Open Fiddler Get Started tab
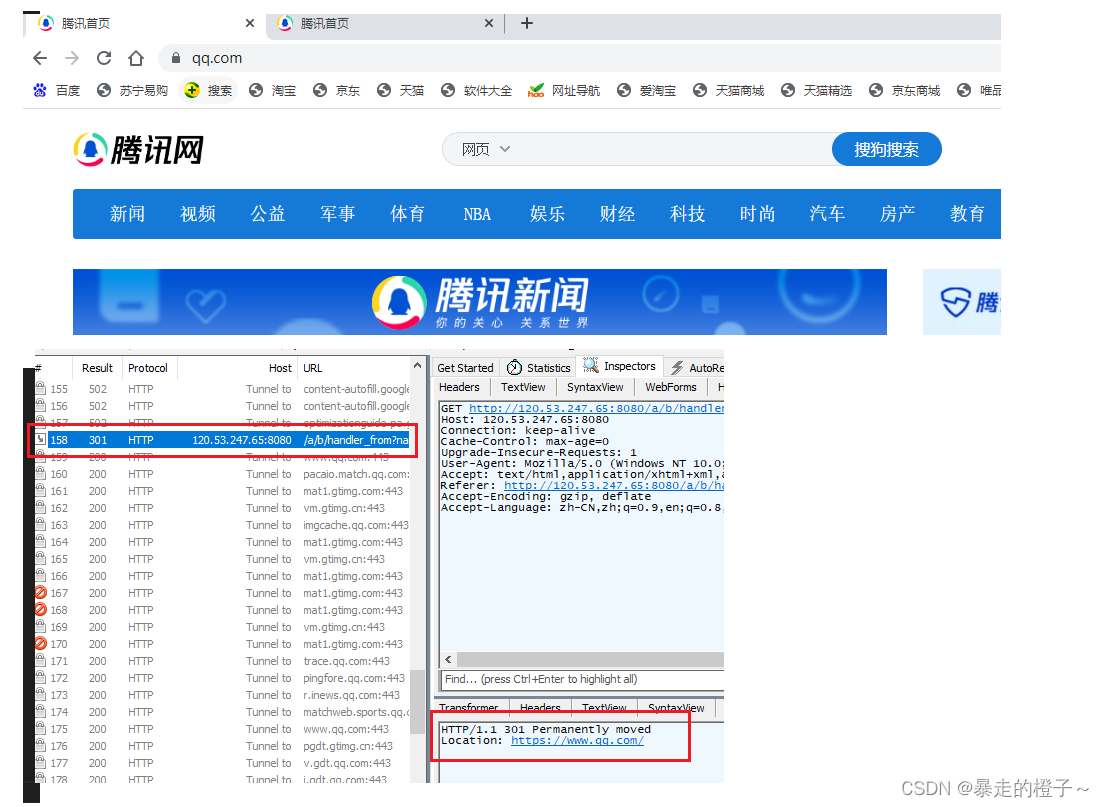Image resolution: width=1104 pixels, height=807 pixels. pos(465,368)
